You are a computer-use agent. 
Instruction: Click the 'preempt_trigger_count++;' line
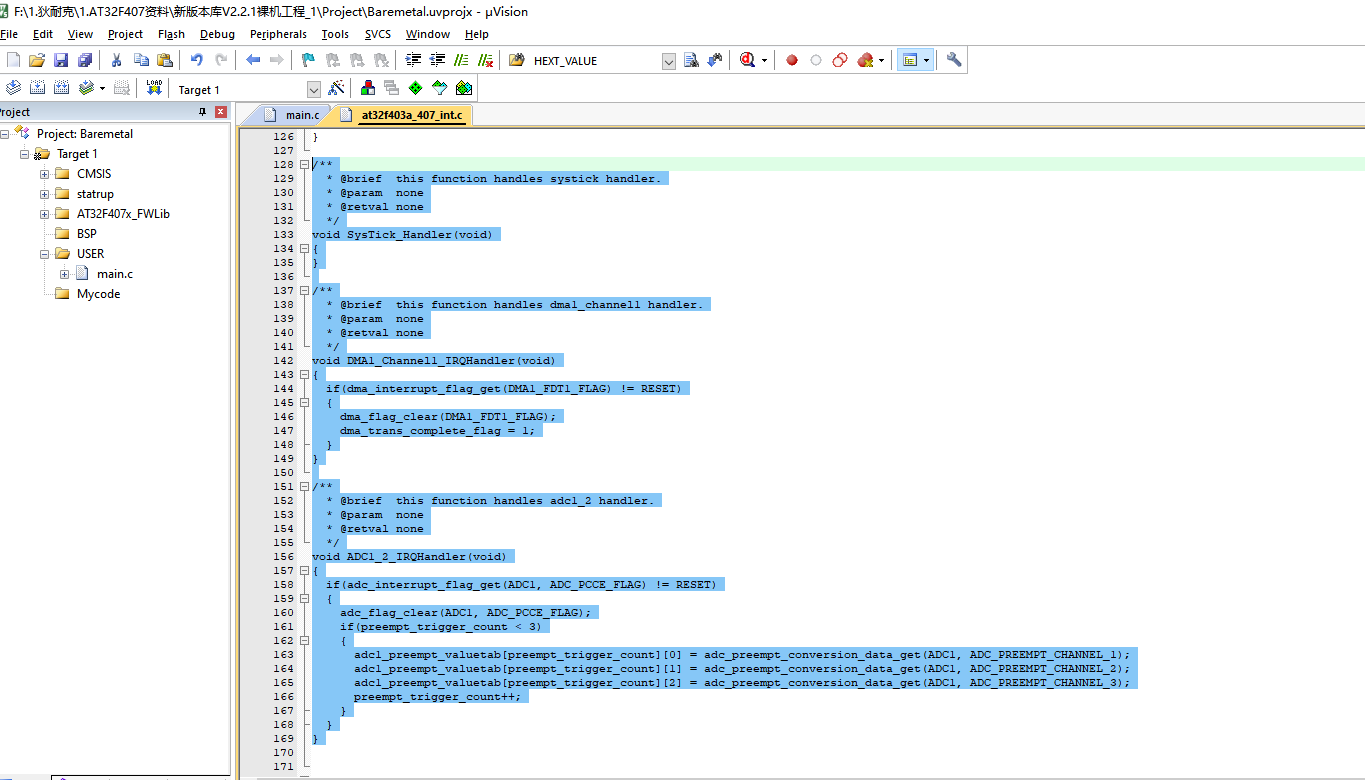pos(437,696)
